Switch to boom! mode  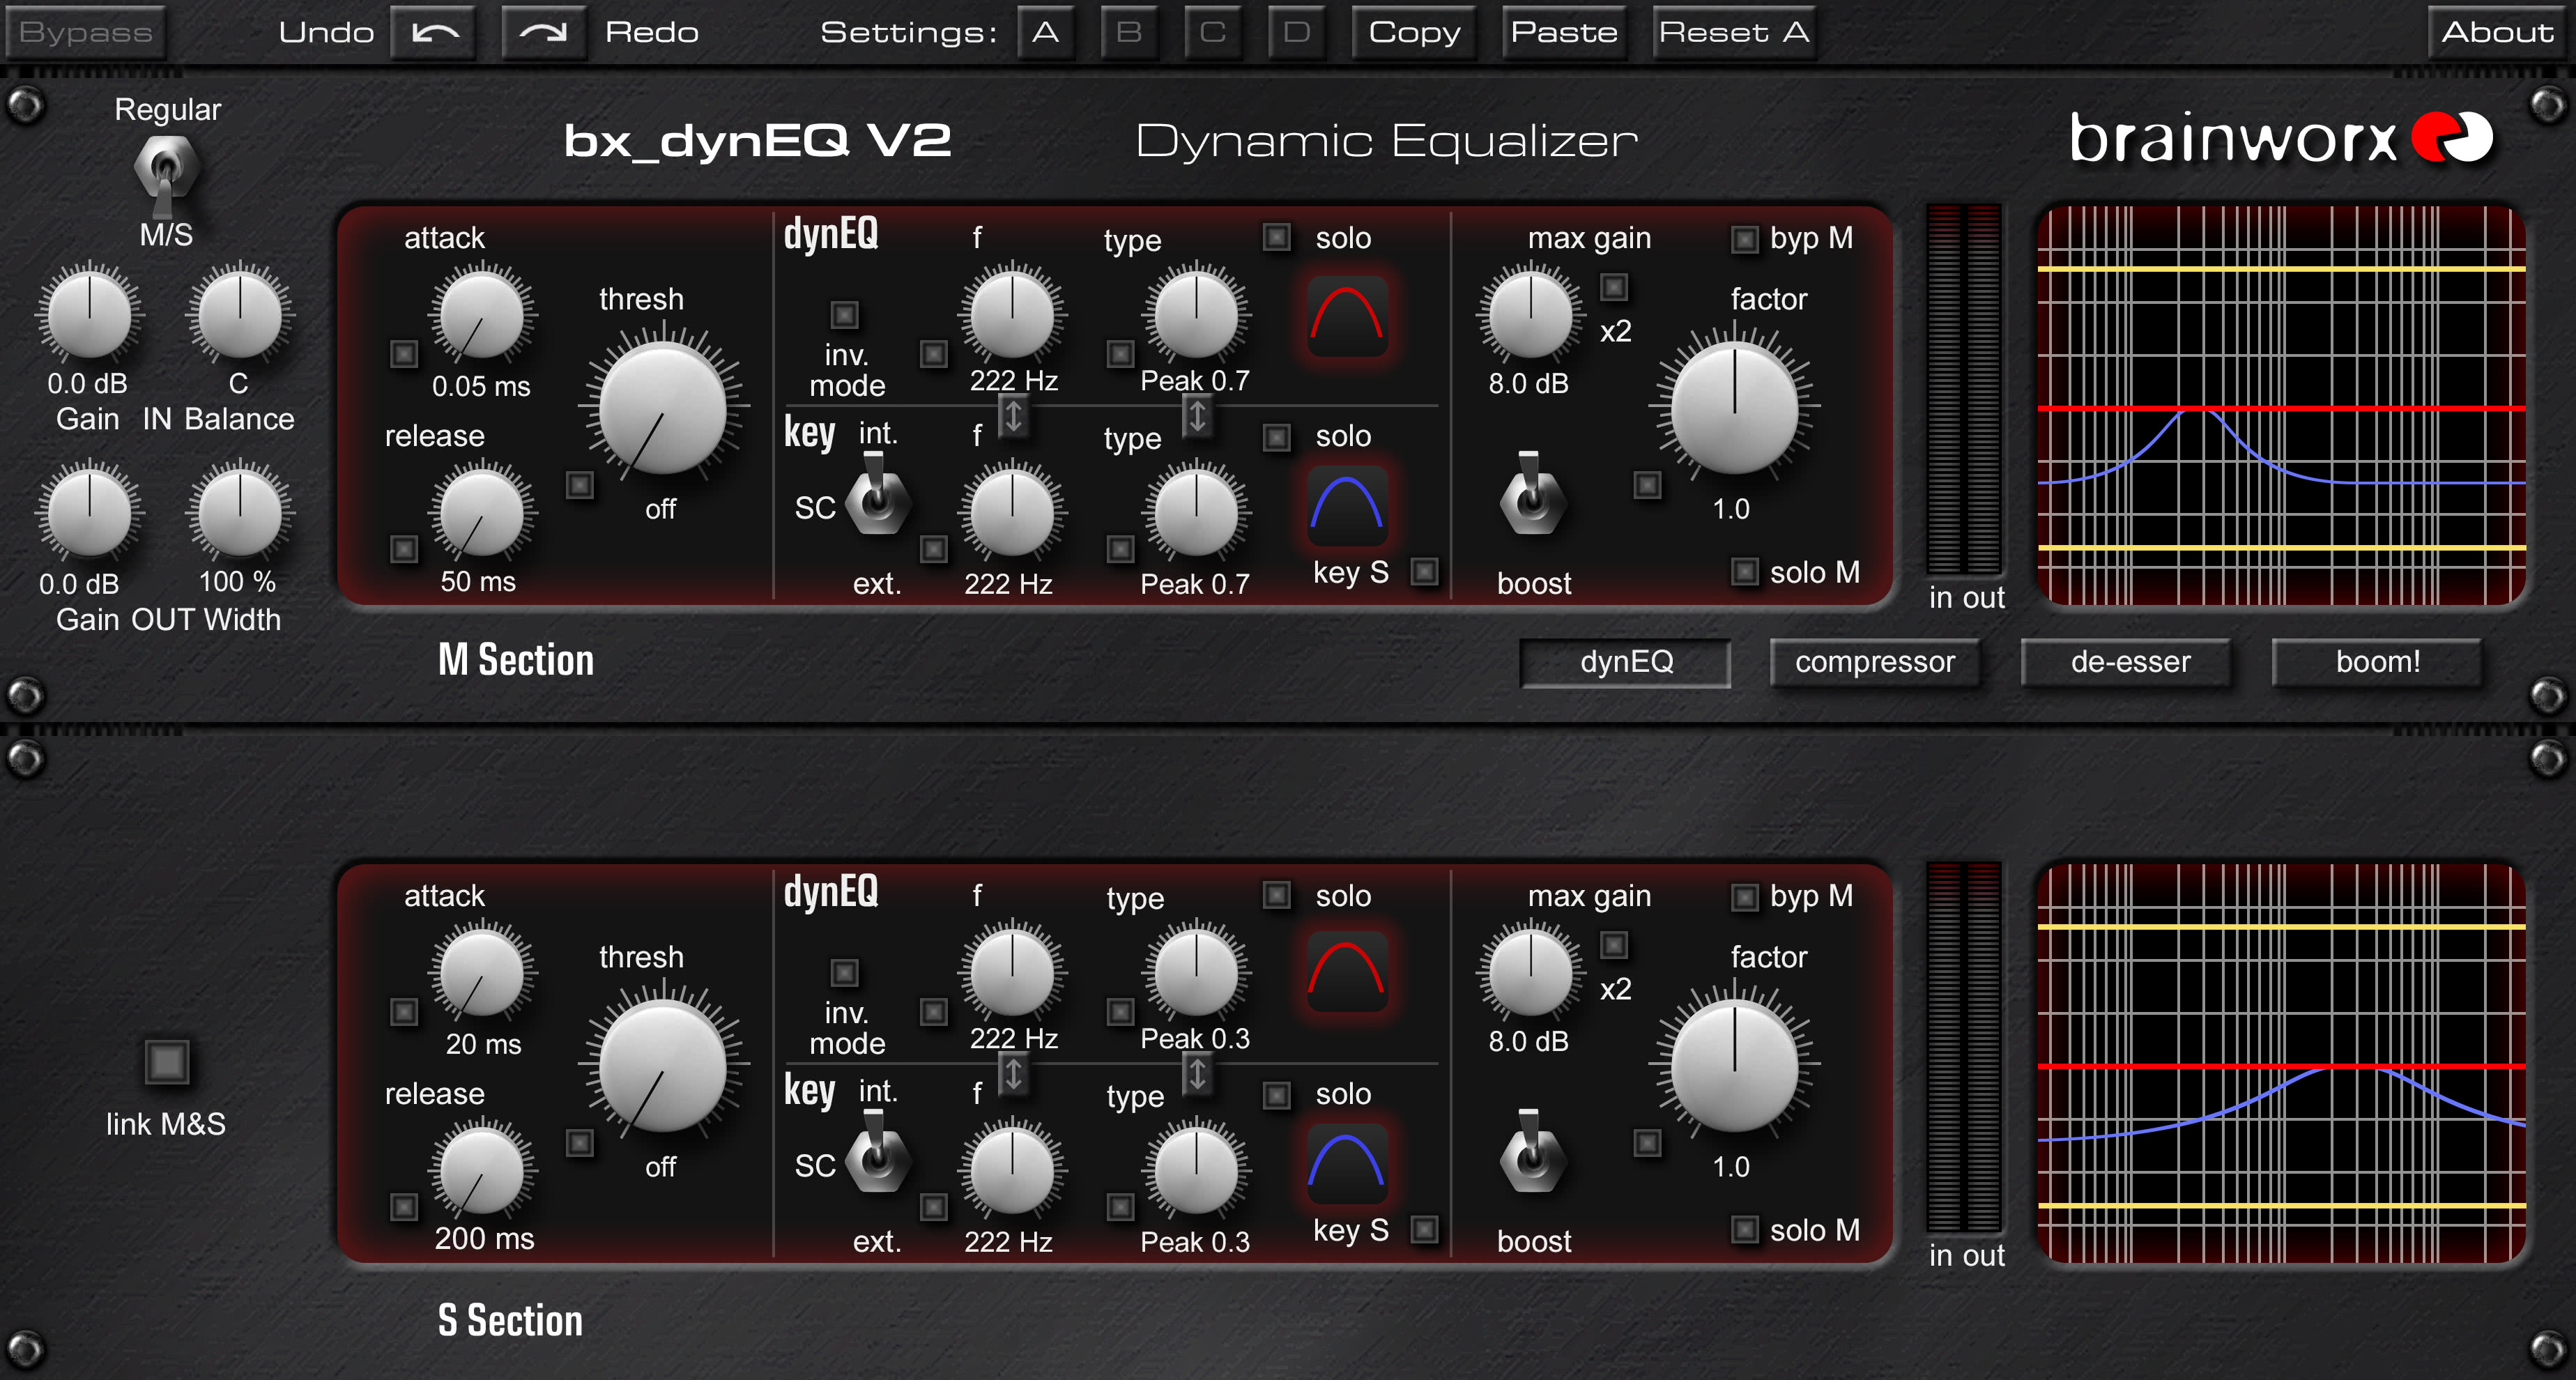pyautogui.click(x=2377, y=662)
